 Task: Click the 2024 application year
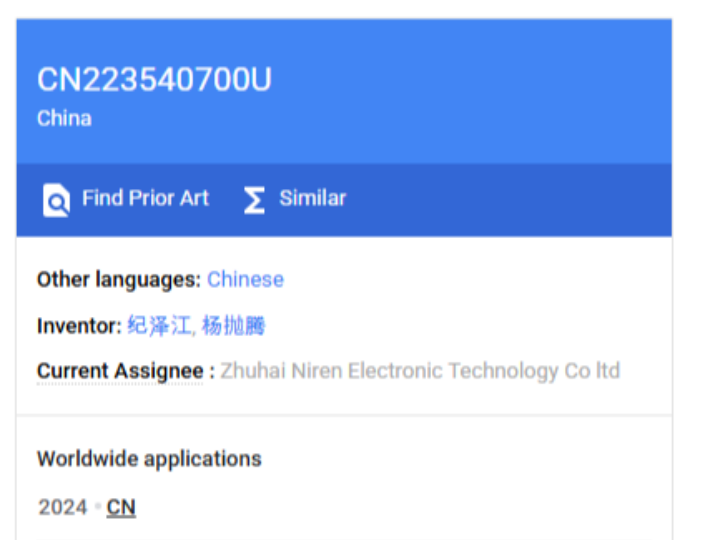[63, 507]
